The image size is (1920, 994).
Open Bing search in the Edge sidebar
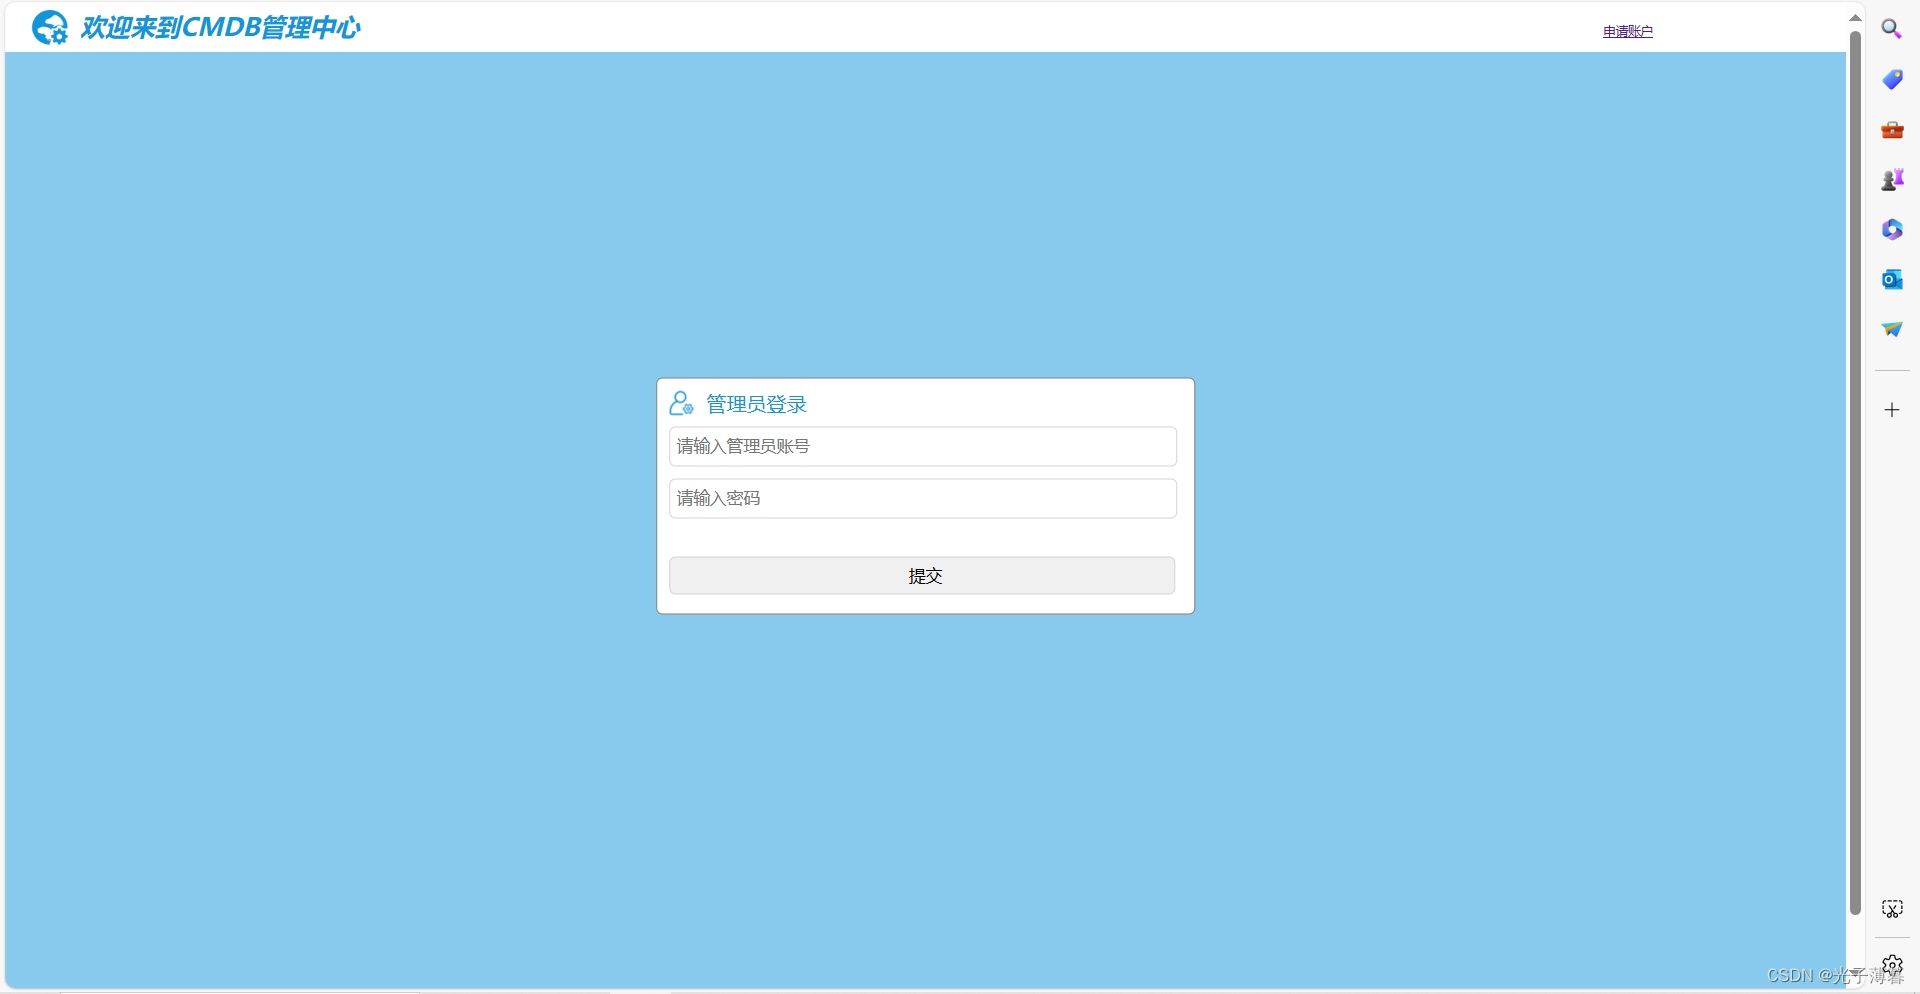(x=1892, y=28)
